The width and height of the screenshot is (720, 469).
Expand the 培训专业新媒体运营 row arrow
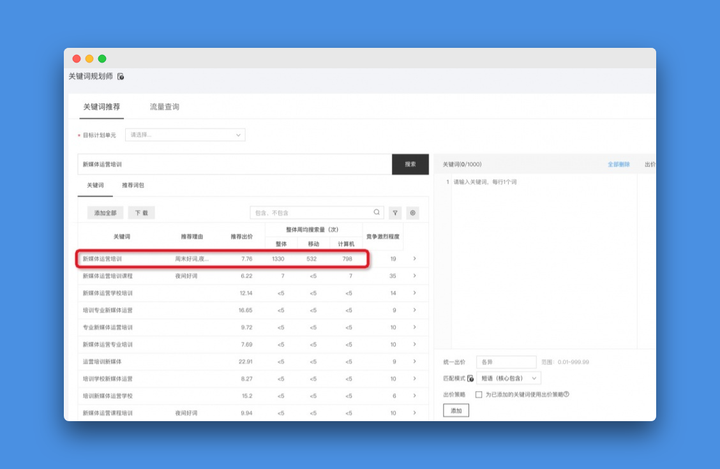[415, 310]
